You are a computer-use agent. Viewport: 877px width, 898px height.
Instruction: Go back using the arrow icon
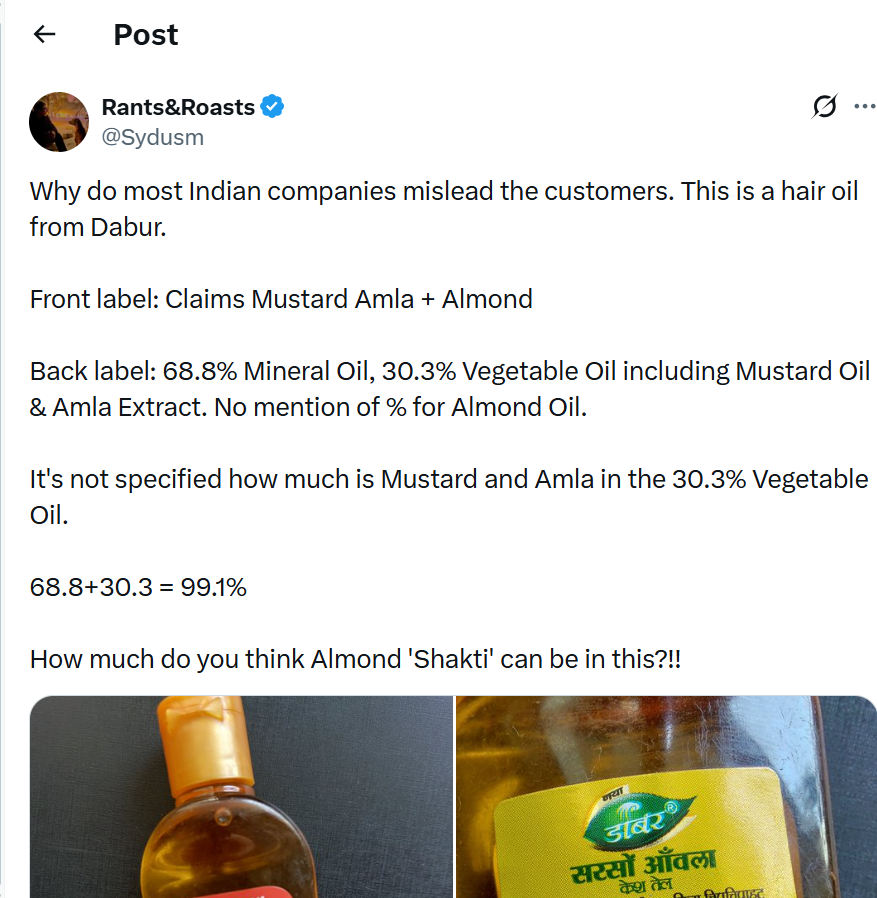(44, 35)
